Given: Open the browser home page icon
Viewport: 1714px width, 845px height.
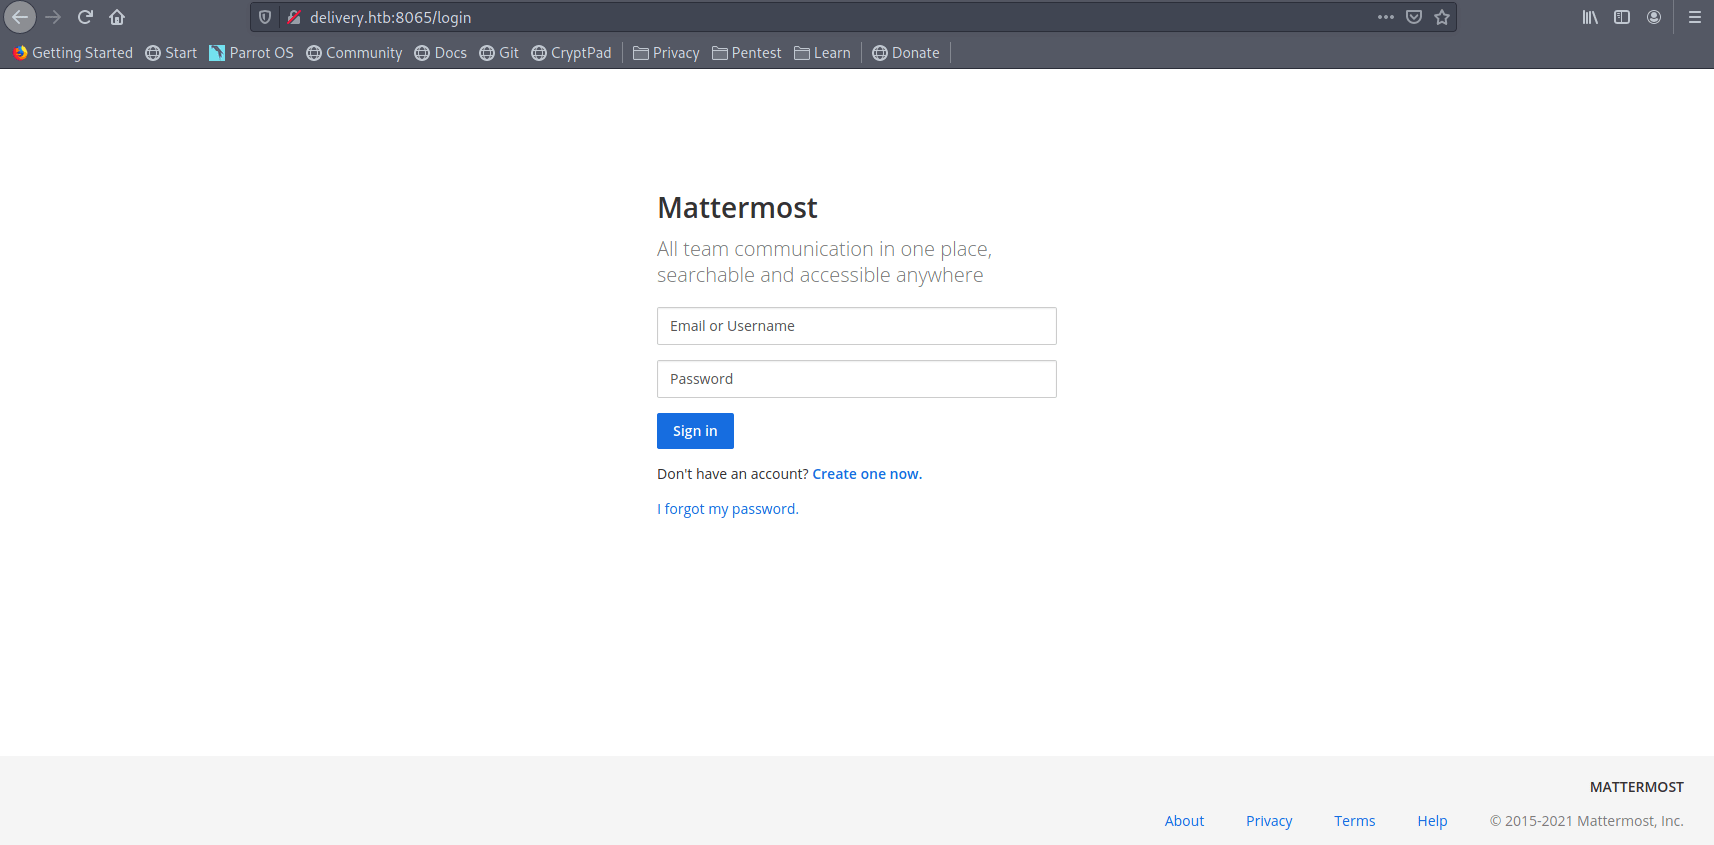Looking at the screenshot, I should coord(117,17).
